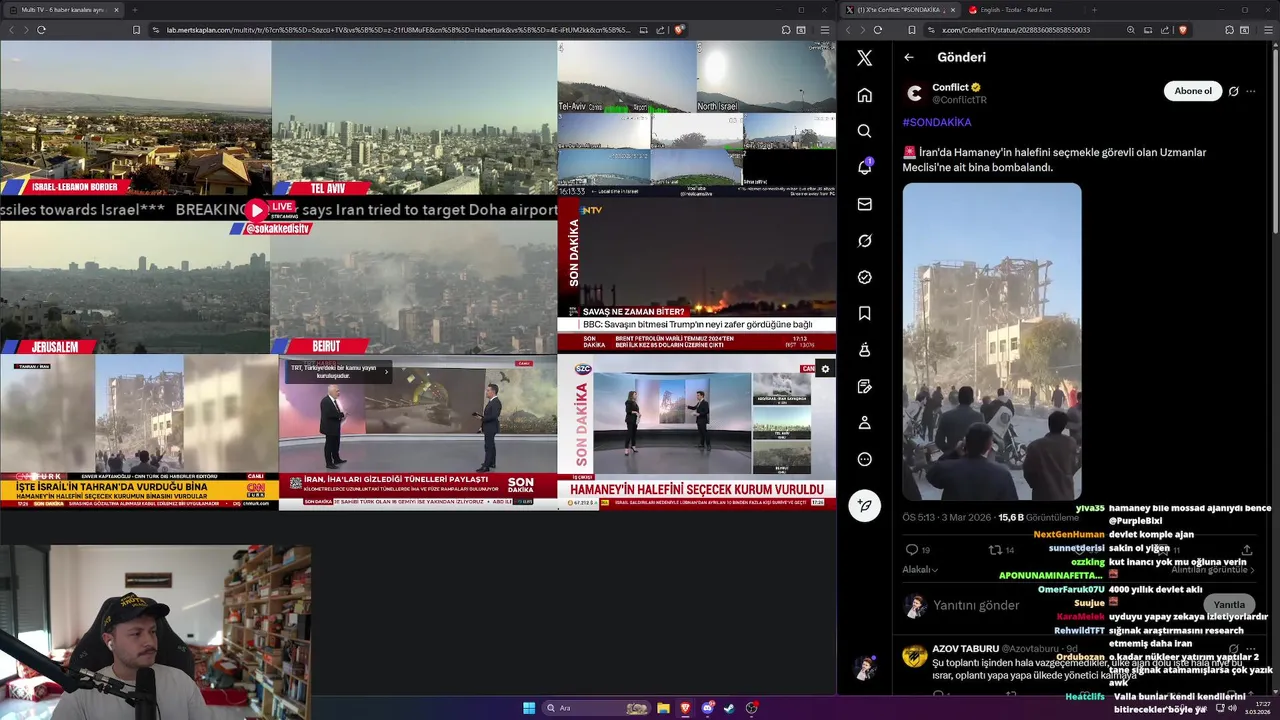Expand the Alakalı sort dropdown
Image resolution: width=1280 pixels, height=720 pixels.
(920, 570)
